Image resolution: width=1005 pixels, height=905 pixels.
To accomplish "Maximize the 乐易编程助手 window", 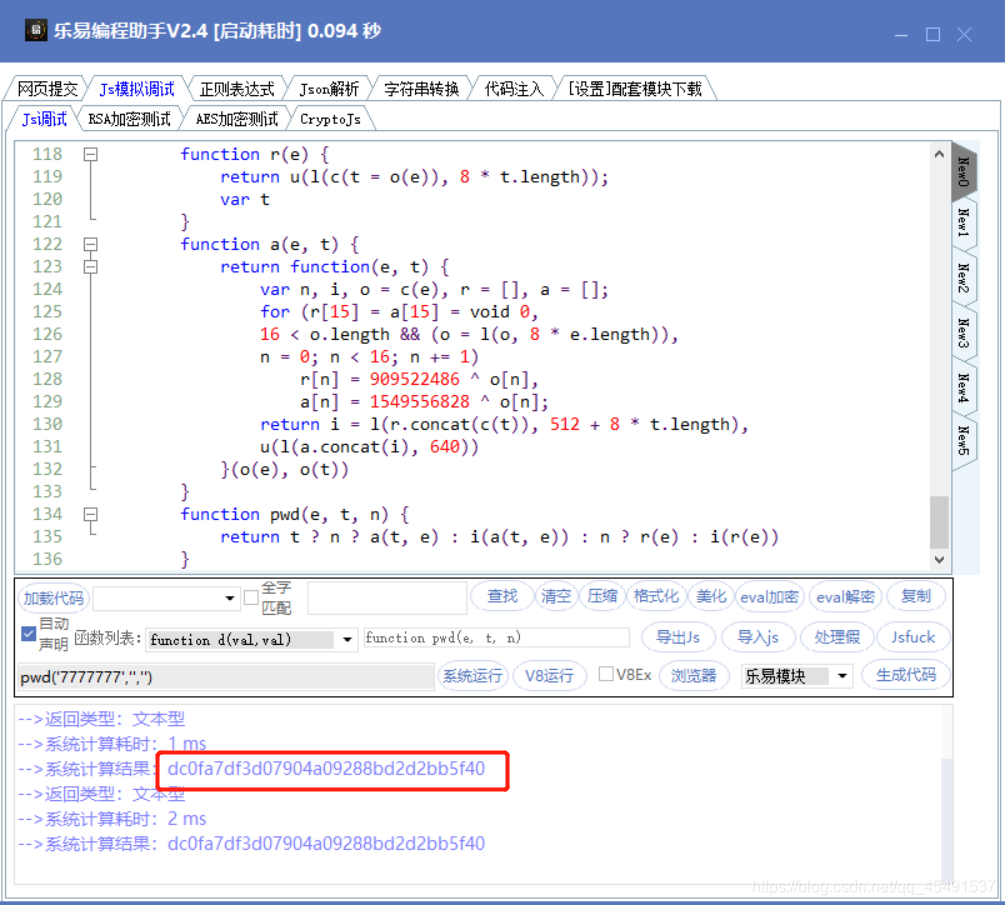I will [x=933, y=34].
